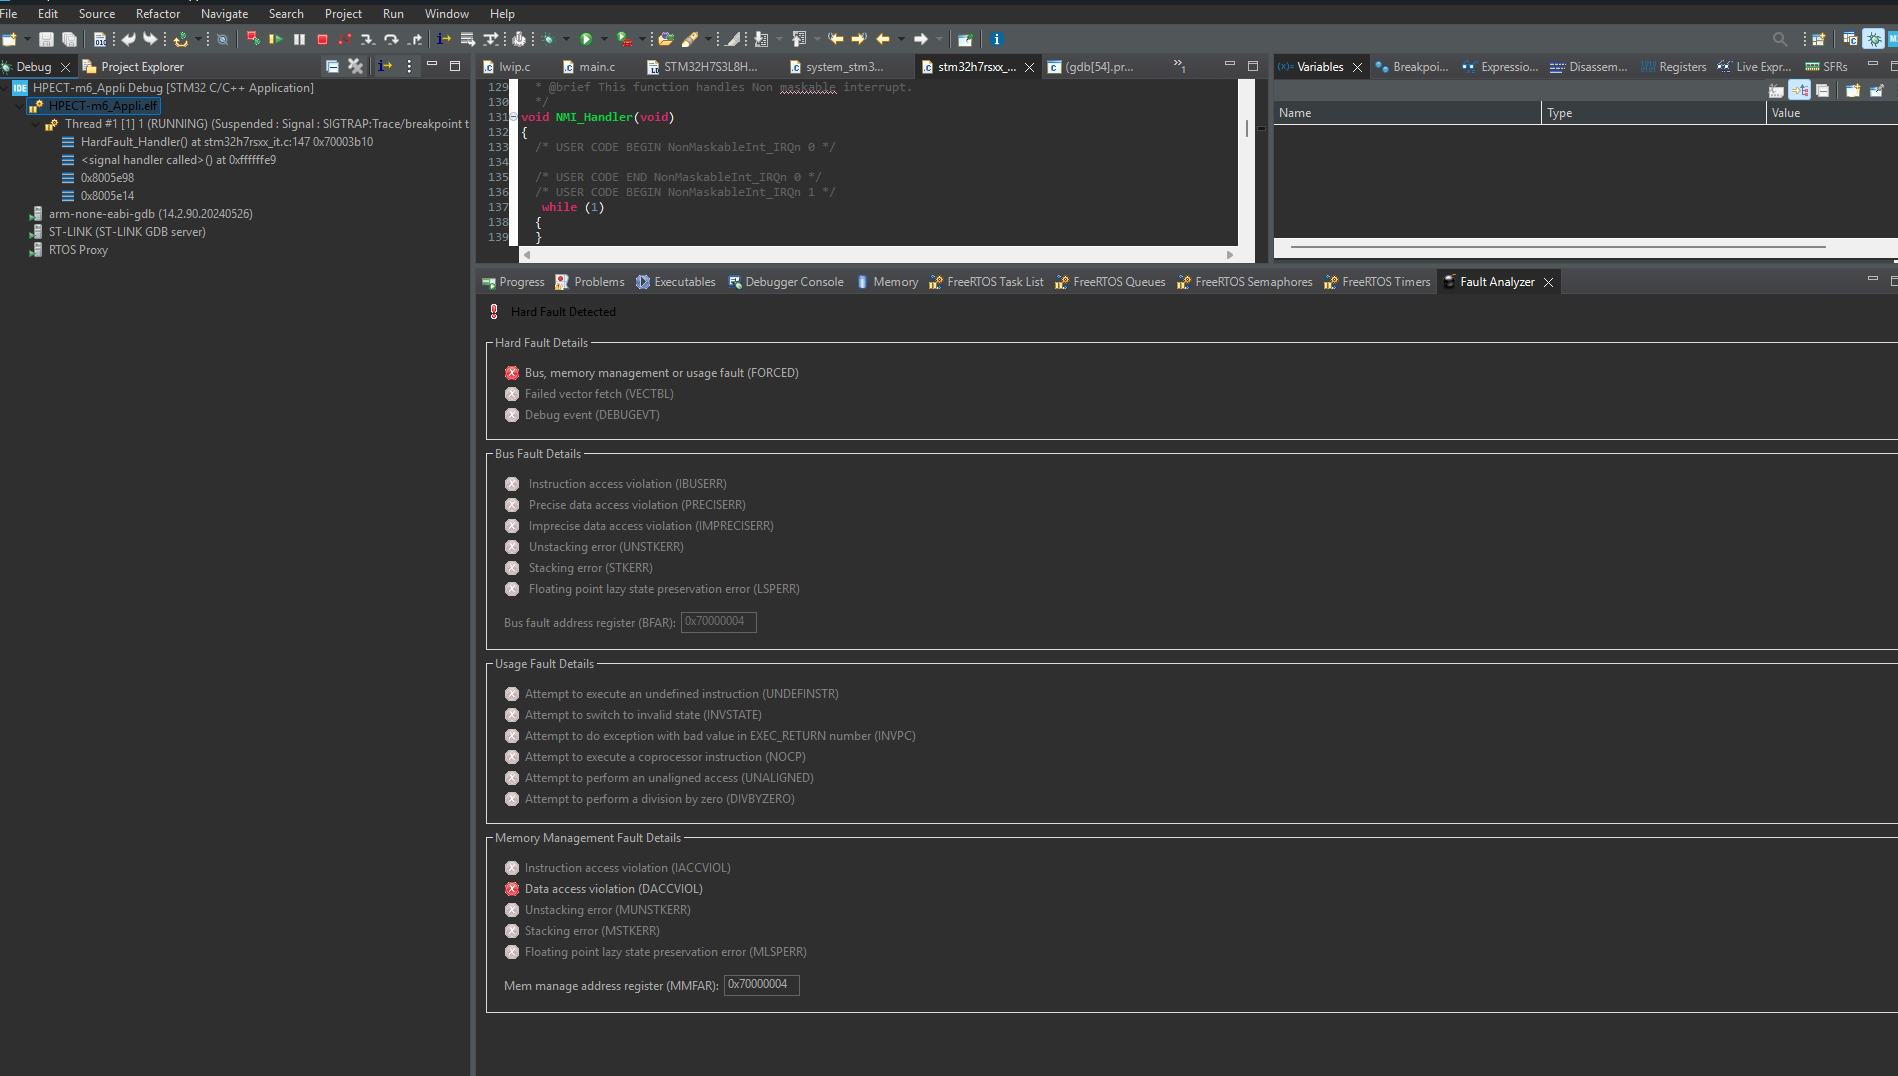Click the Step Over icon
The height and width of the screenshot is (1076, 1898).
(391, 39)
